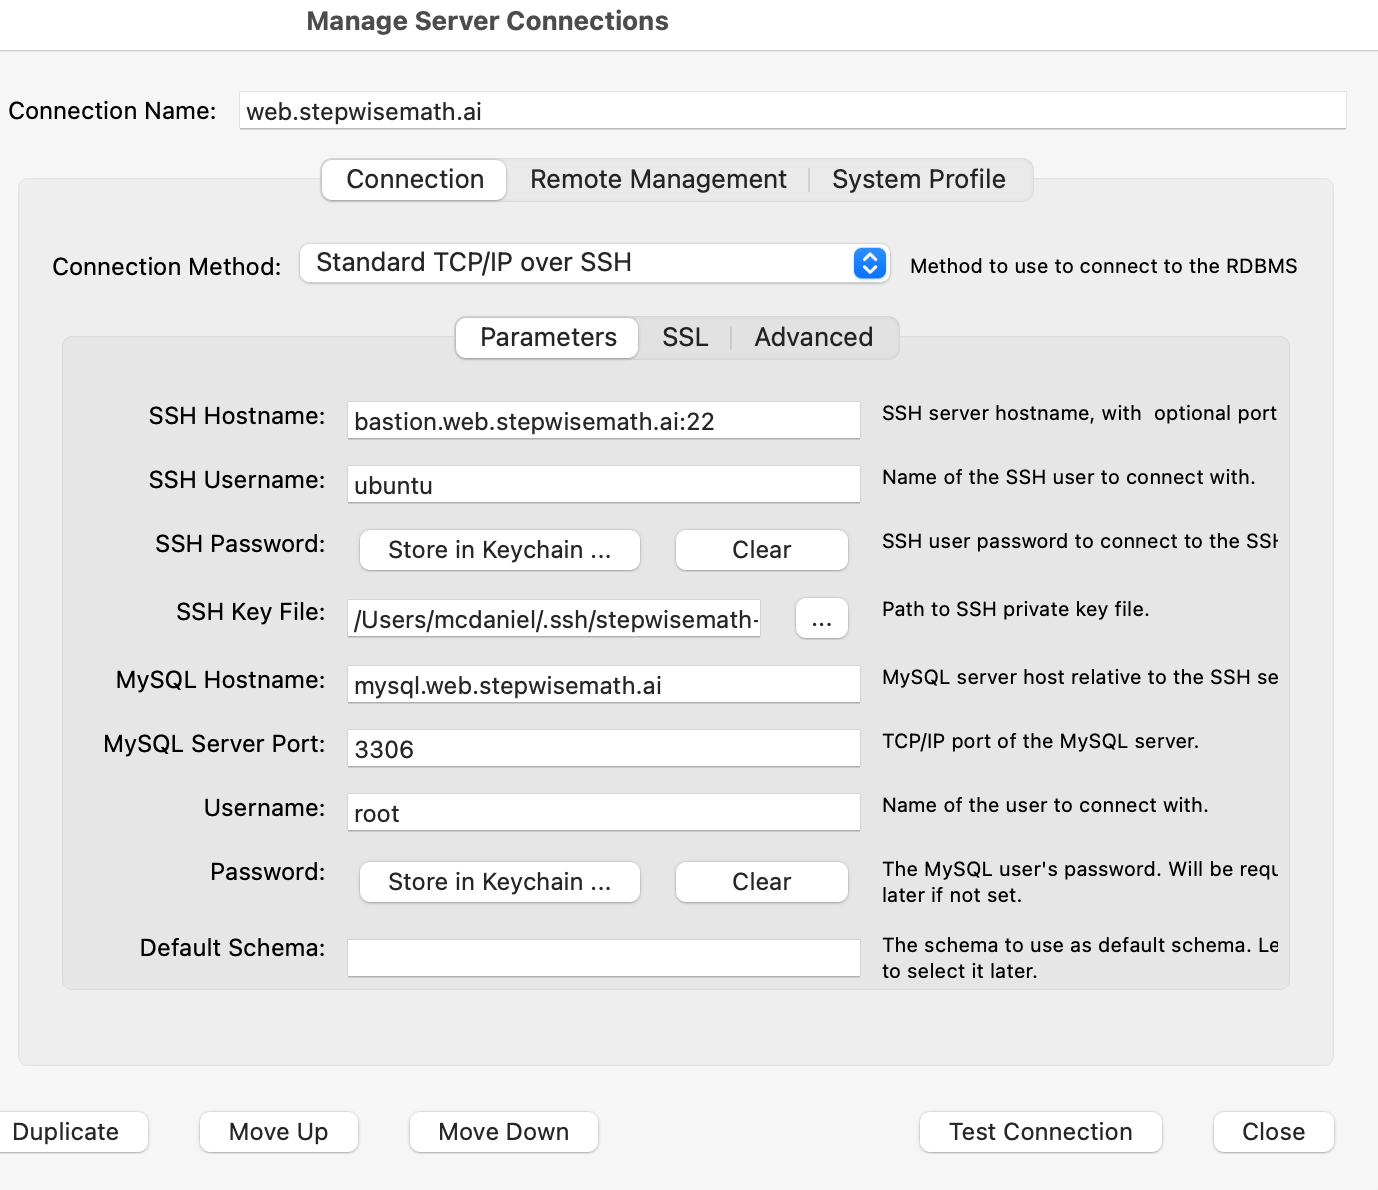Switch to the Remote Management tab
Image resolution: width=1378 pixels, height=1190 pixels.
click(658, 180)
